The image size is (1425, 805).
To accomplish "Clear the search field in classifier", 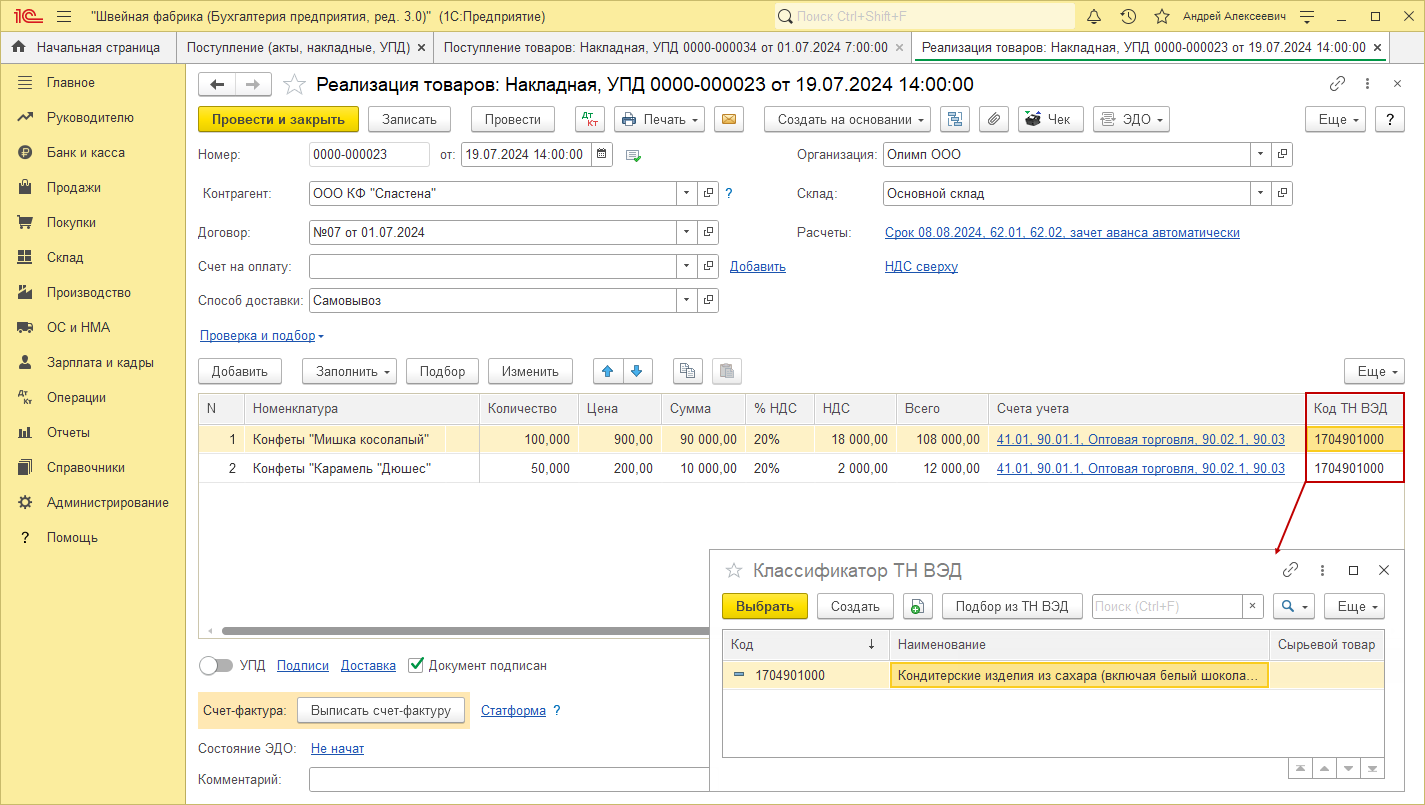I will [1253, 606].
